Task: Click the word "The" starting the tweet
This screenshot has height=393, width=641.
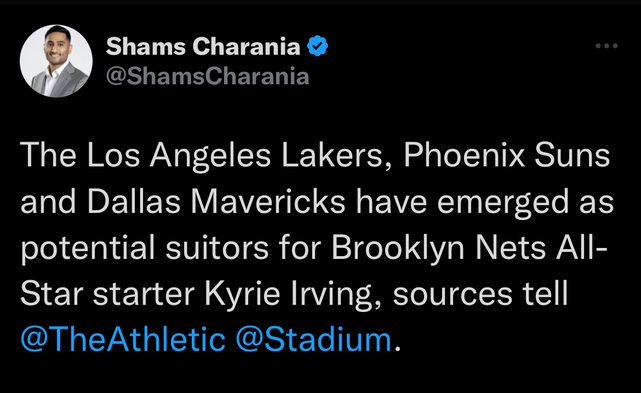Action: coord(48,155)
